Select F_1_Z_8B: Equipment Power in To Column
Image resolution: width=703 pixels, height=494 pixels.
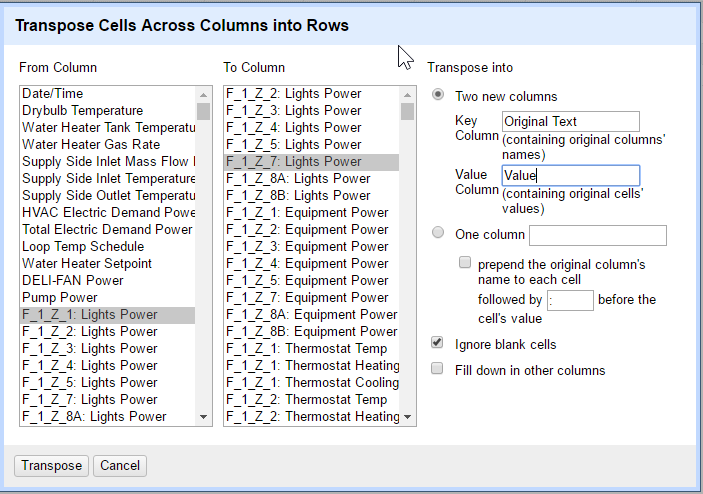pos(312,332)
